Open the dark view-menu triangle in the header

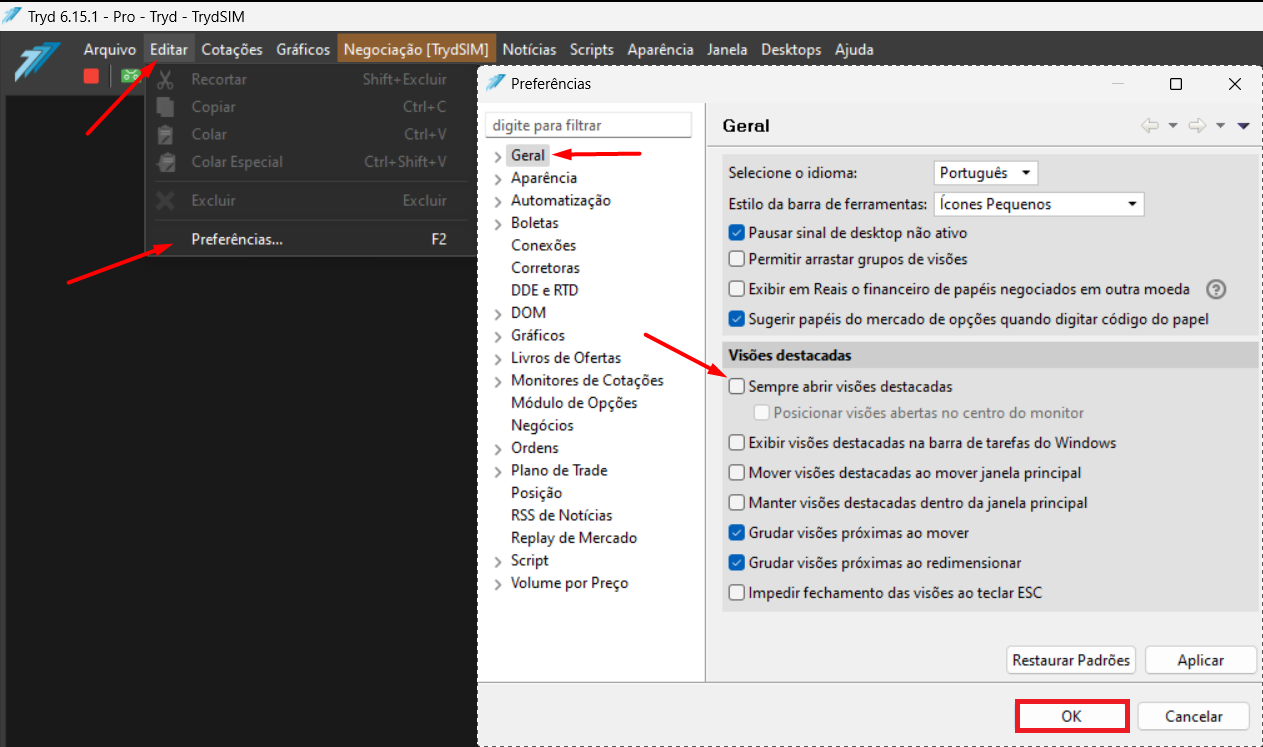pyautogui.click(x=1244, y=126)
